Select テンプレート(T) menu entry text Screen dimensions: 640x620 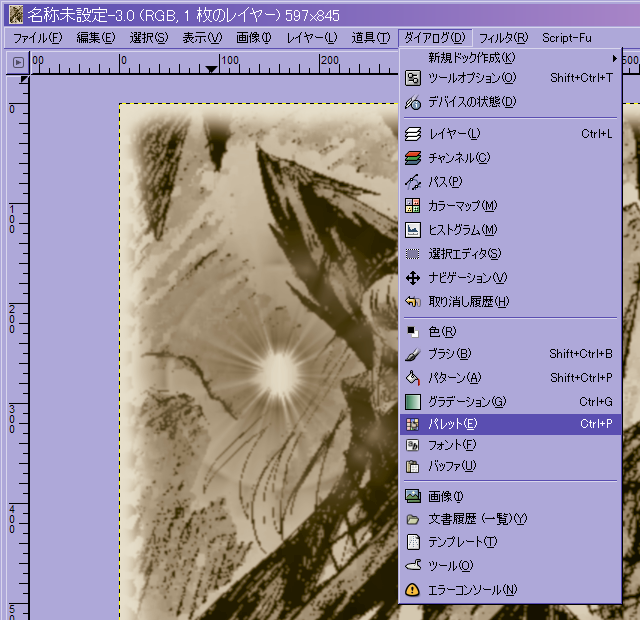point(463,542)
